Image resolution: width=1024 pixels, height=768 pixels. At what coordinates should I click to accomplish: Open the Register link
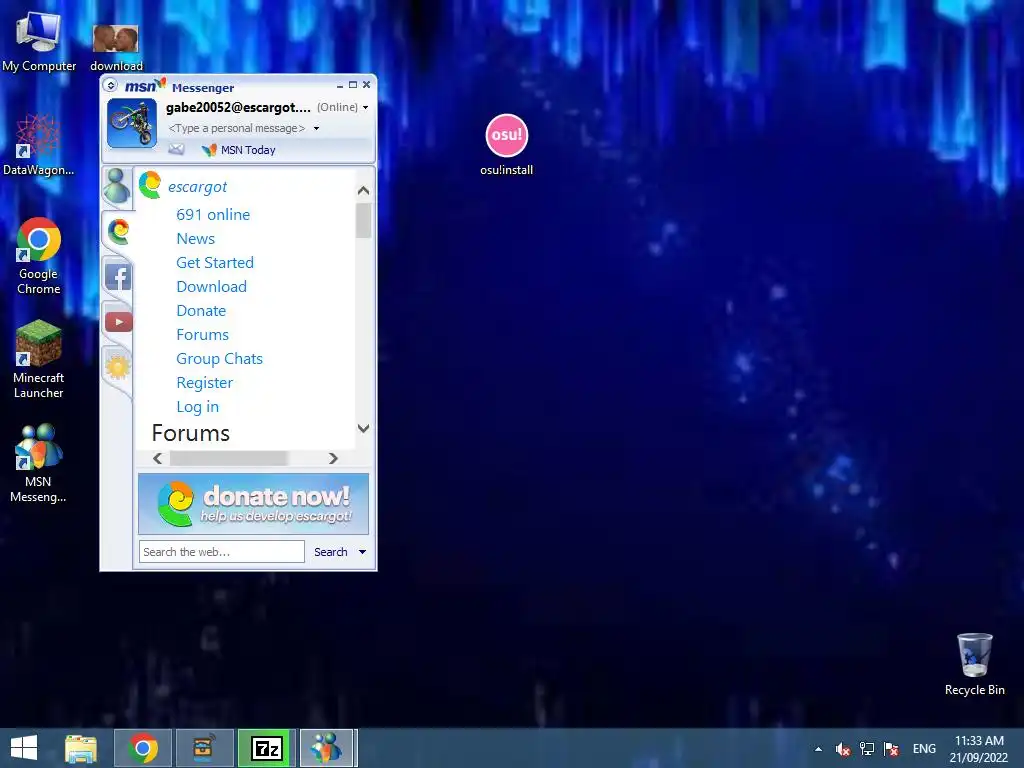[204, 383]
